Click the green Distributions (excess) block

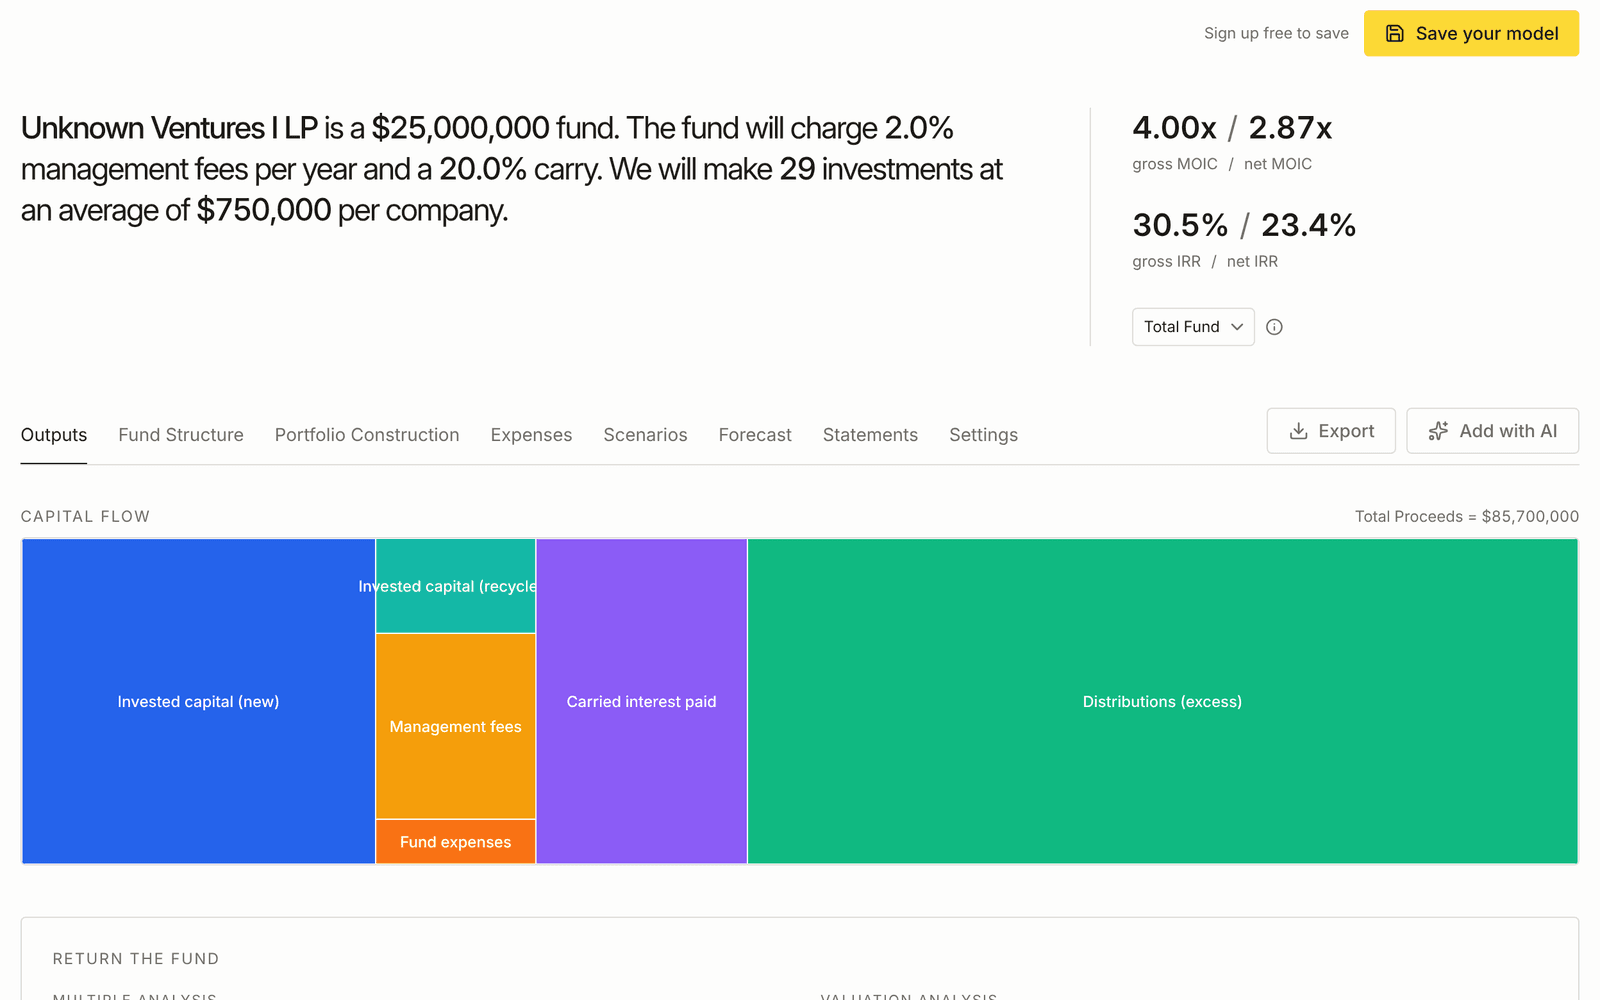[1163, 701]
